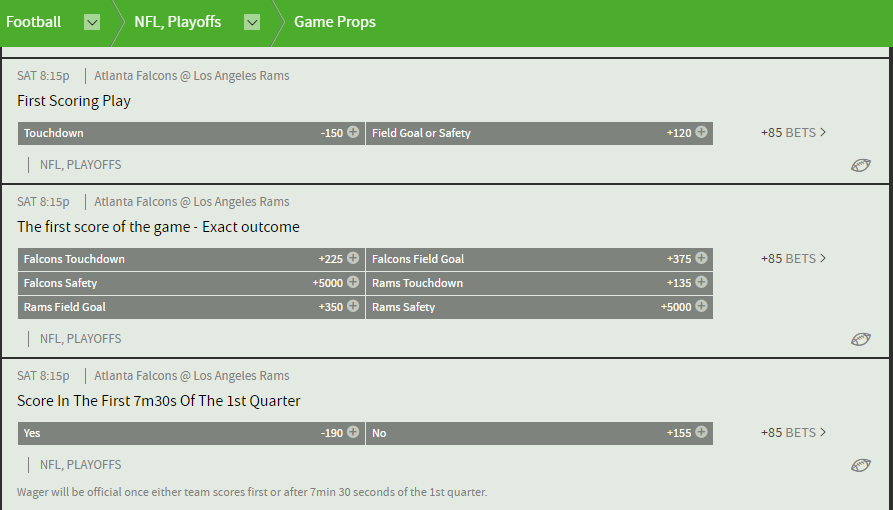This screenshot has height=510, width=893.
Task: Select NFL, Playoffs breadcrumb item
Action: [x=177, y=22]
